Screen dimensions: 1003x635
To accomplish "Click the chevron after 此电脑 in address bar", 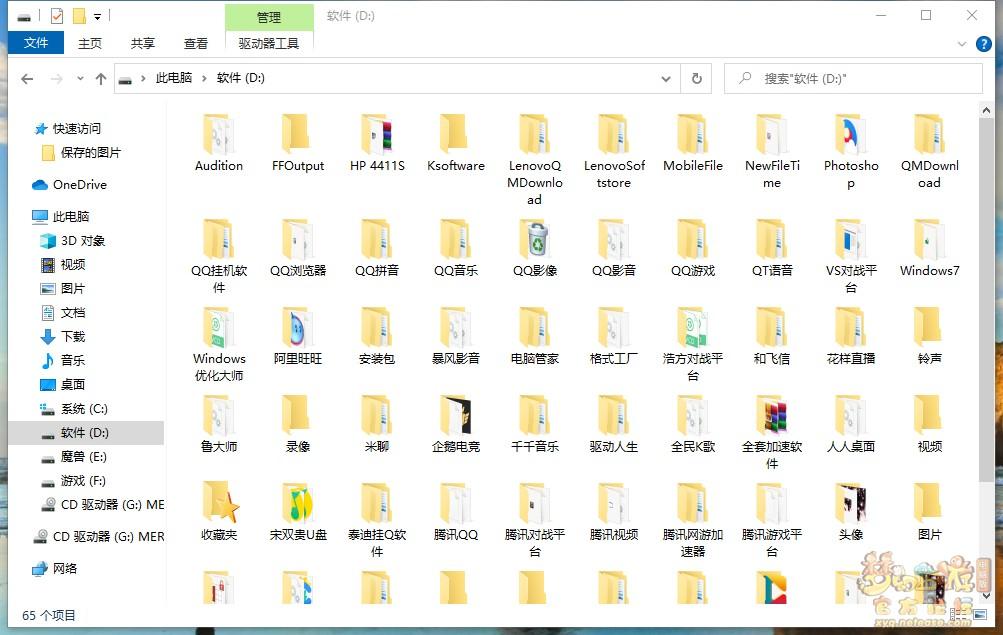I will pos(204,78).
